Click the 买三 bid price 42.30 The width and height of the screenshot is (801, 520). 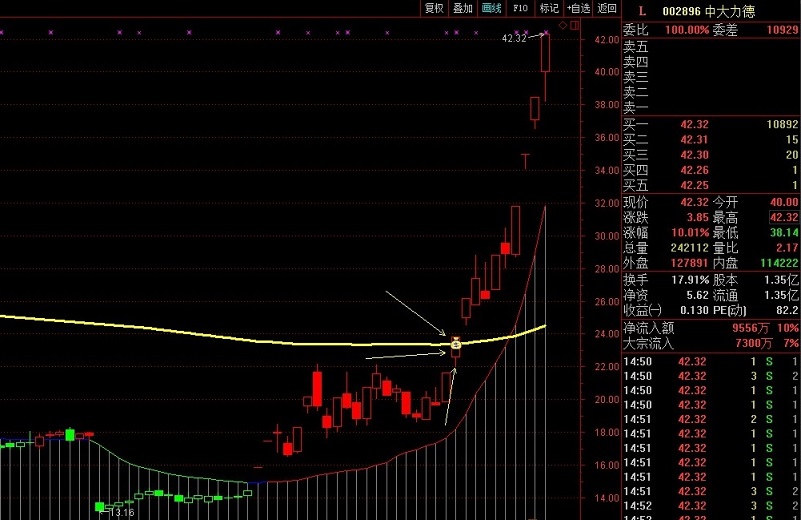pos(694,155)
